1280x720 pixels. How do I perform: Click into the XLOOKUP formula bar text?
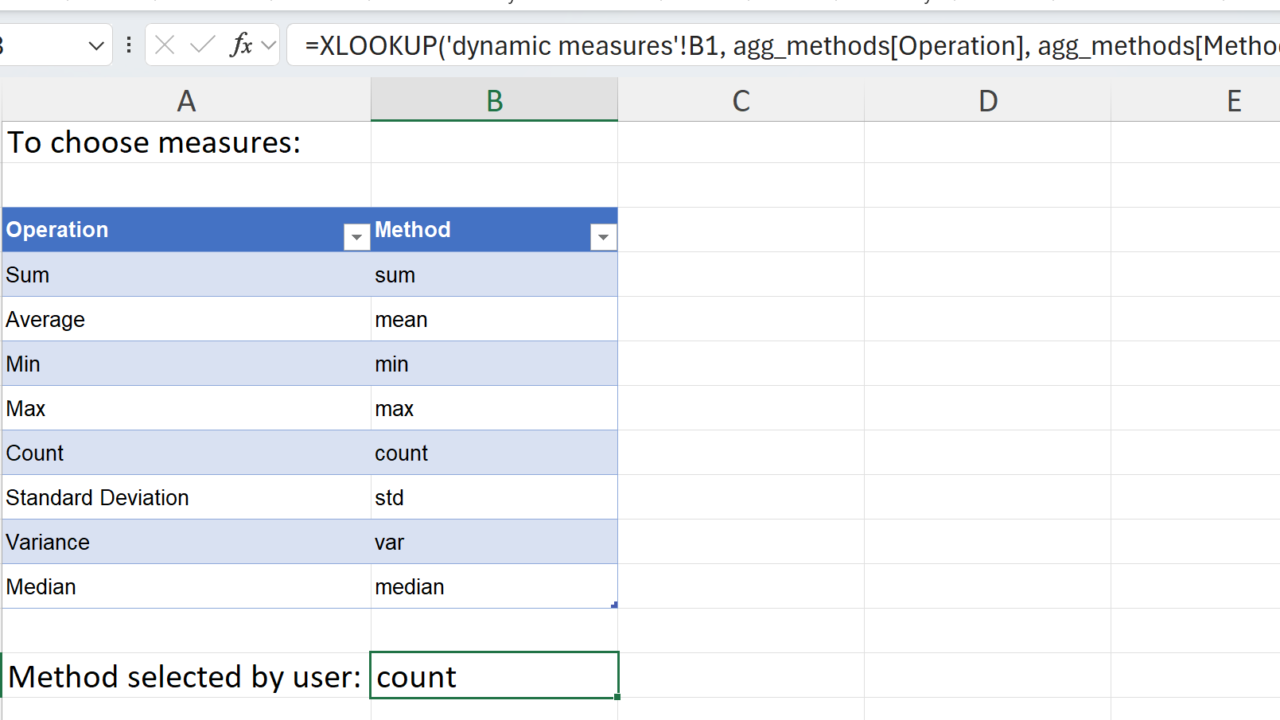tap(780, 46)
